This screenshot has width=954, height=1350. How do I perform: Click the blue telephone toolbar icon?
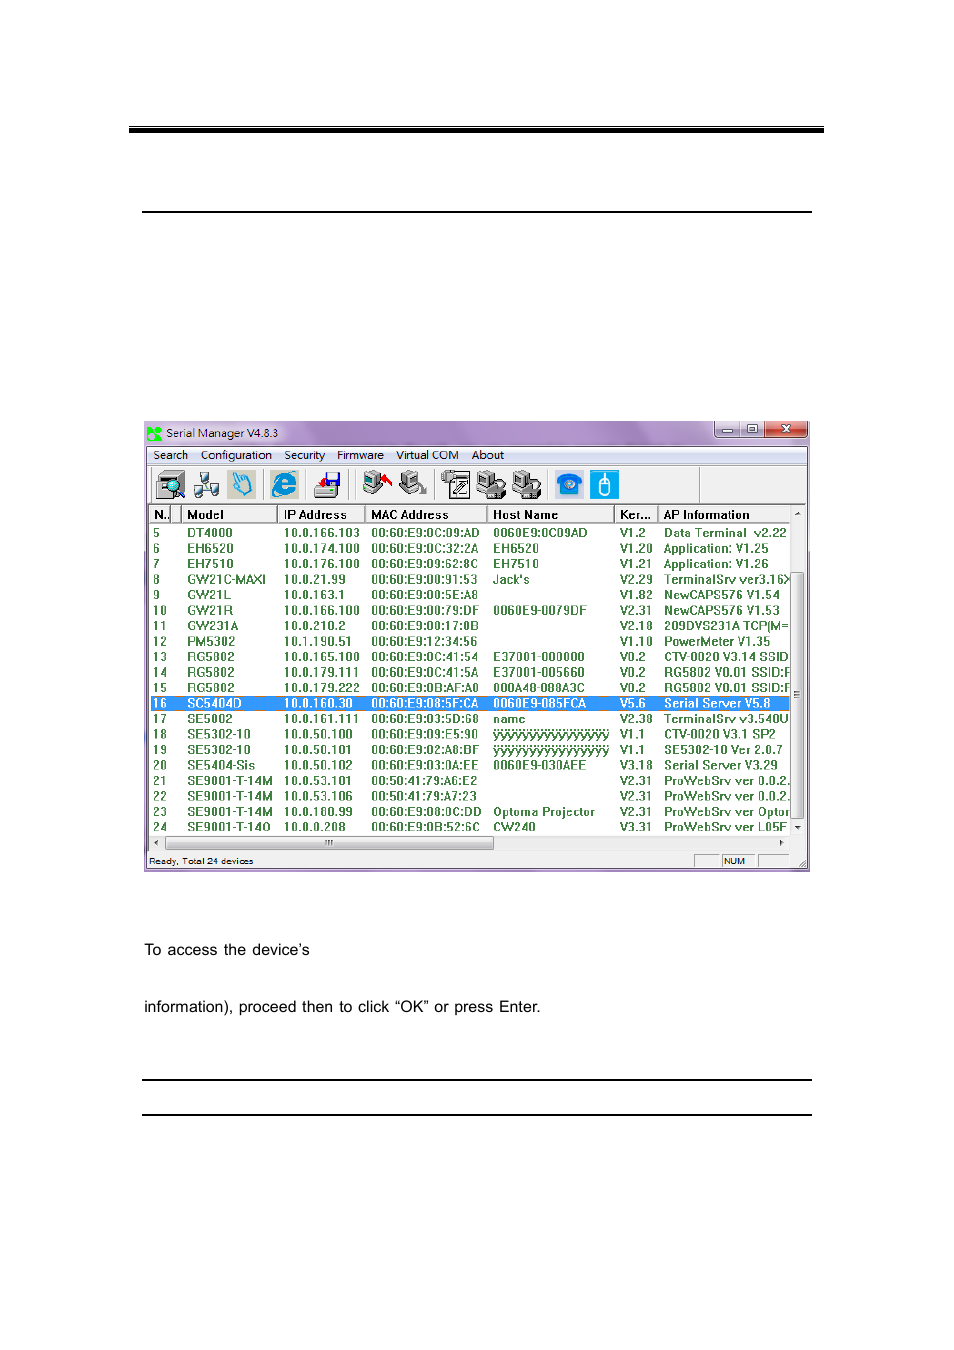tap(569, 485)
